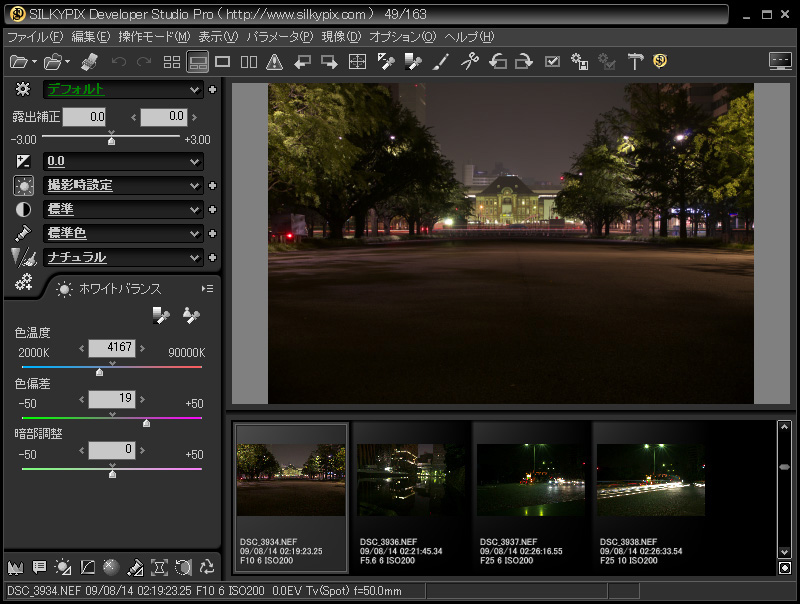Viewport: 800px width, 604px height.
Task: Open the デフォルト taste dropdown
Action: 122,90
